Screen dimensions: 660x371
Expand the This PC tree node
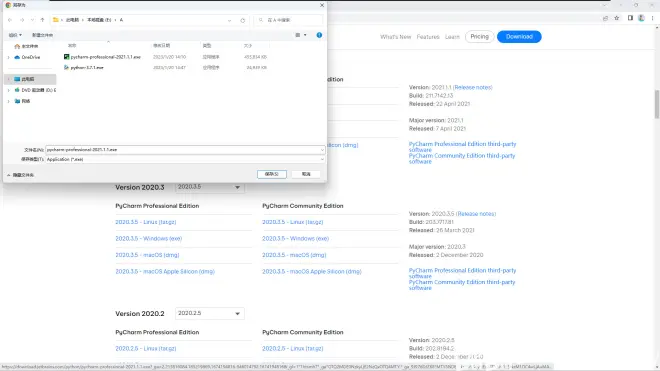[8, 79]
